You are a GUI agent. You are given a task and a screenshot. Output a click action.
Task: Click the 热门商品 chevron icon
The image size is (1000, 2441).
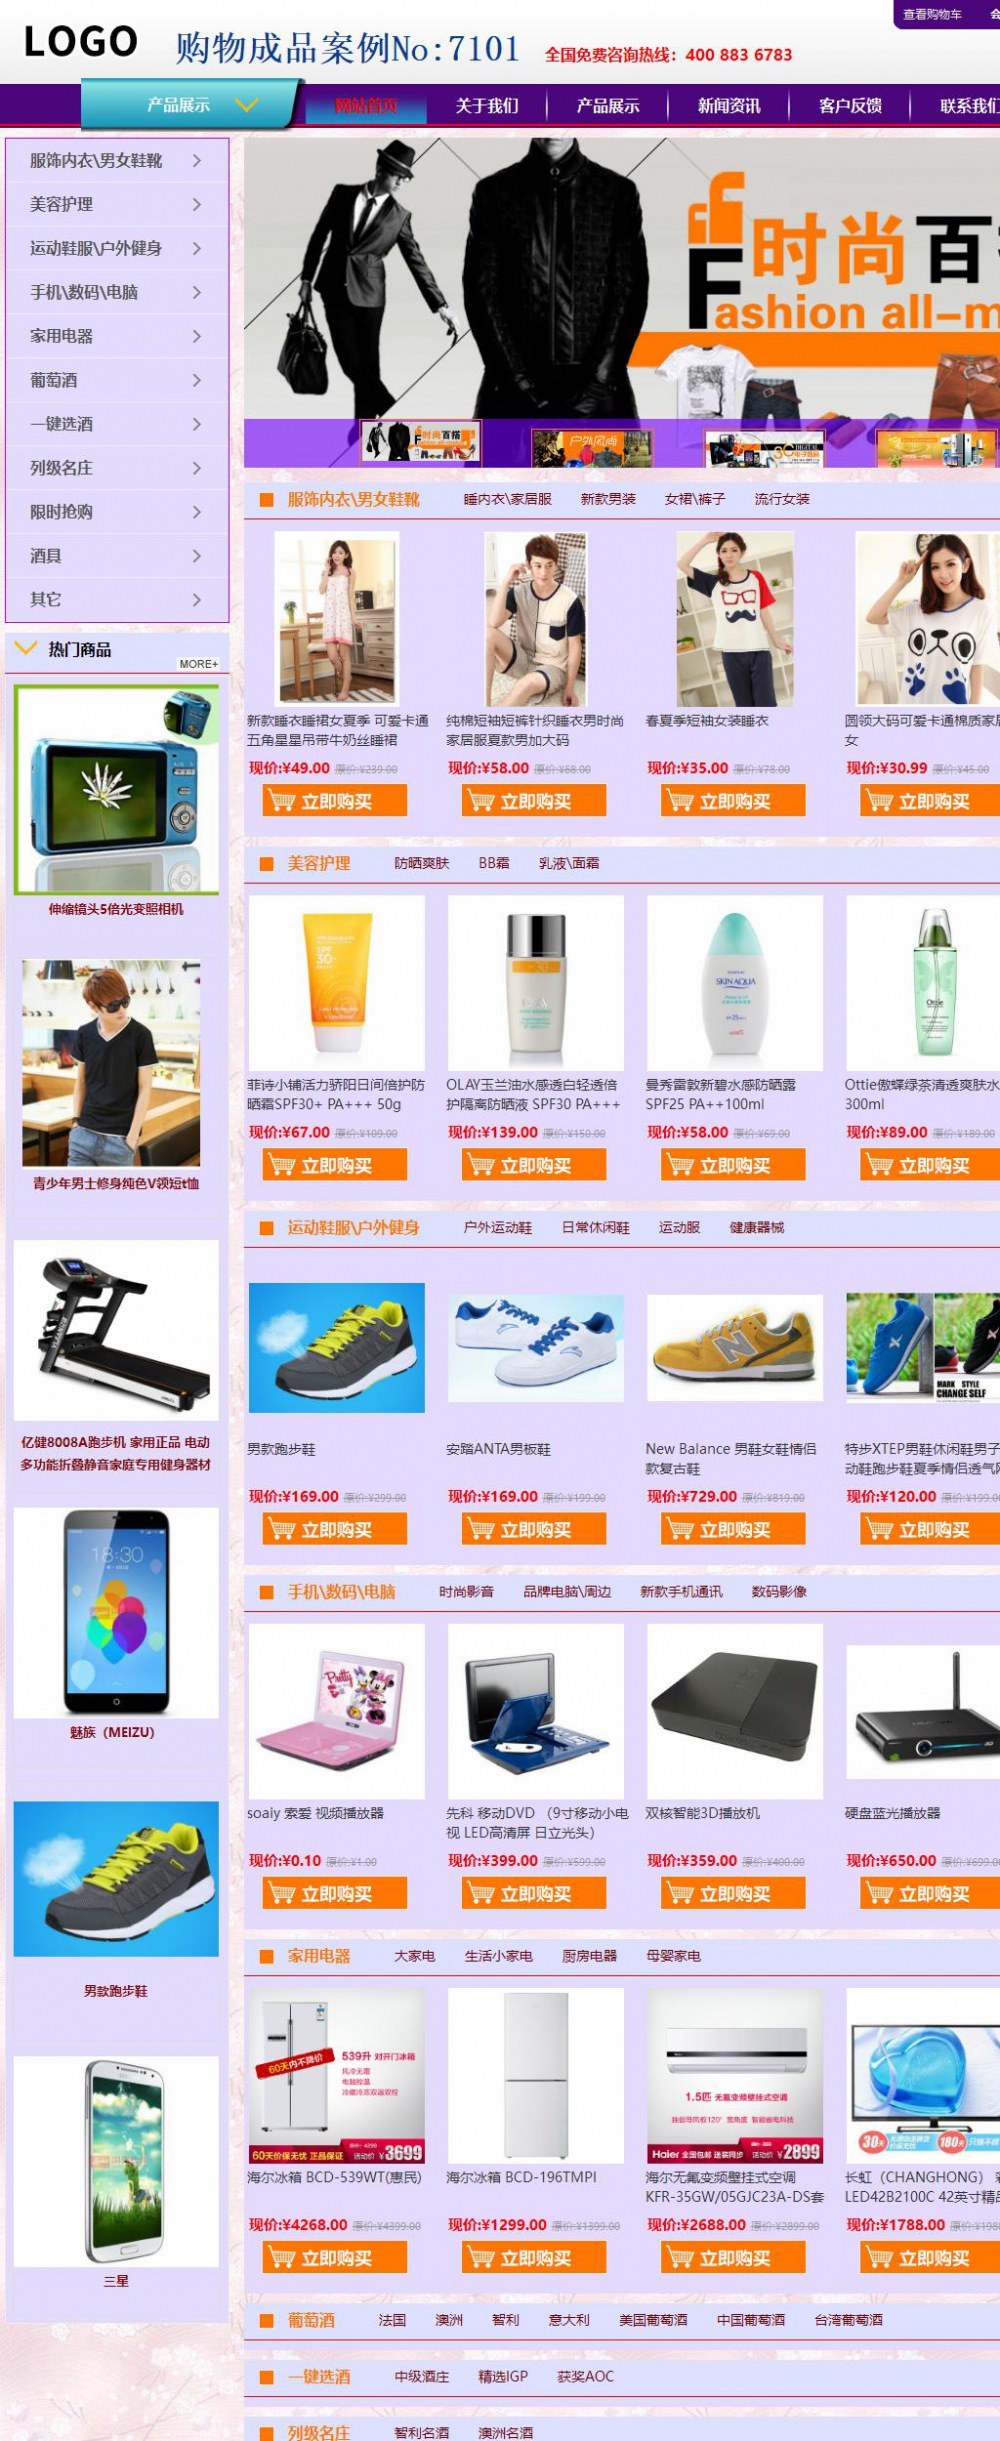tap(27, 648)
